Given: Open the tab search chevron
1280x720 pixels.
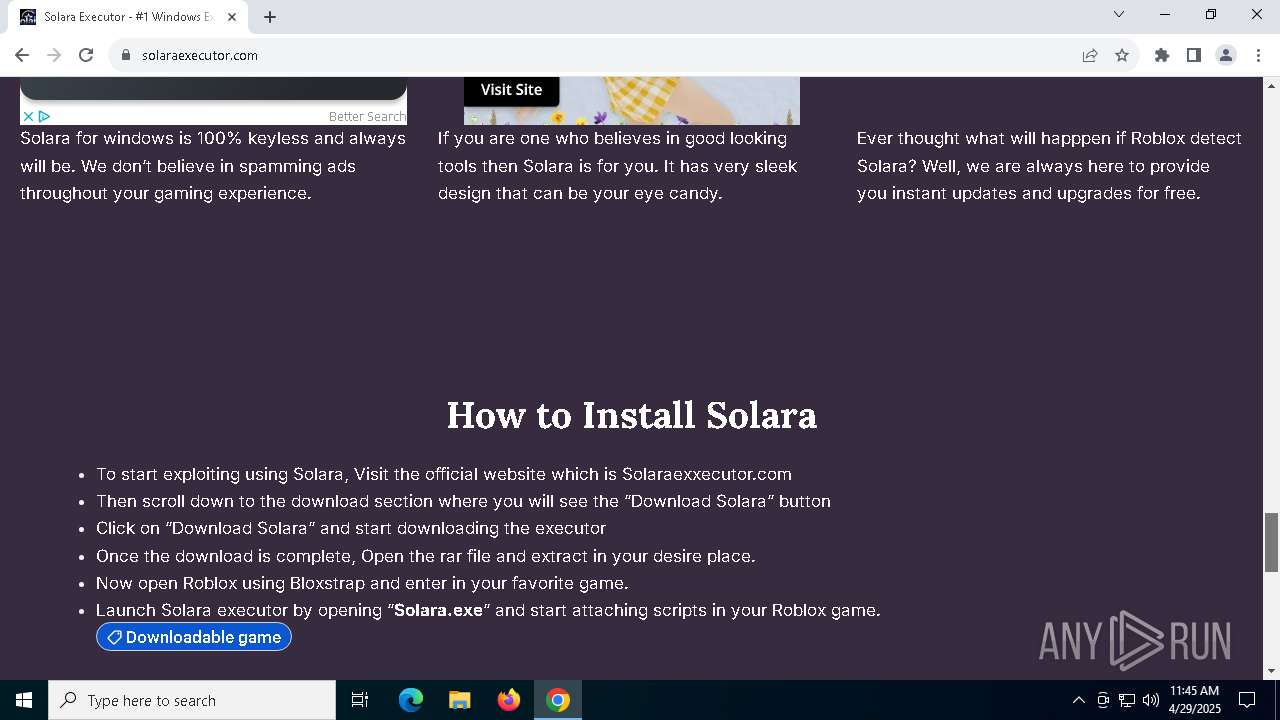Looking at the screenshot, I should pyautogui.click(x=1119, y=15).
